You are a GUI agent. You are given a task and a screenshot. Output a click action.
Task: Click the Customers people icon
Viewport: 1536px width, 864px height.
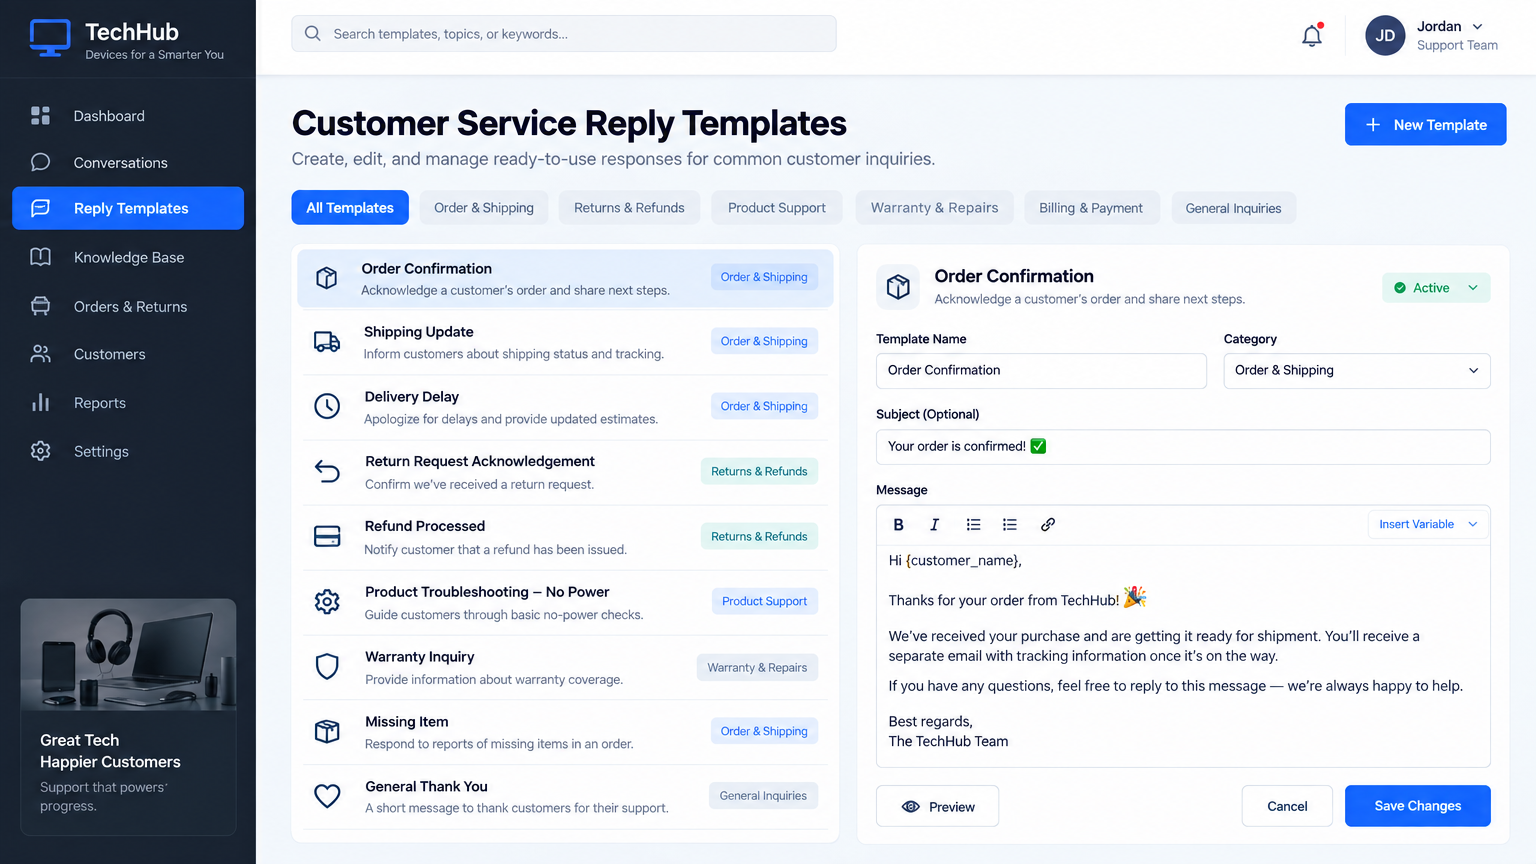tap(40, 354)
